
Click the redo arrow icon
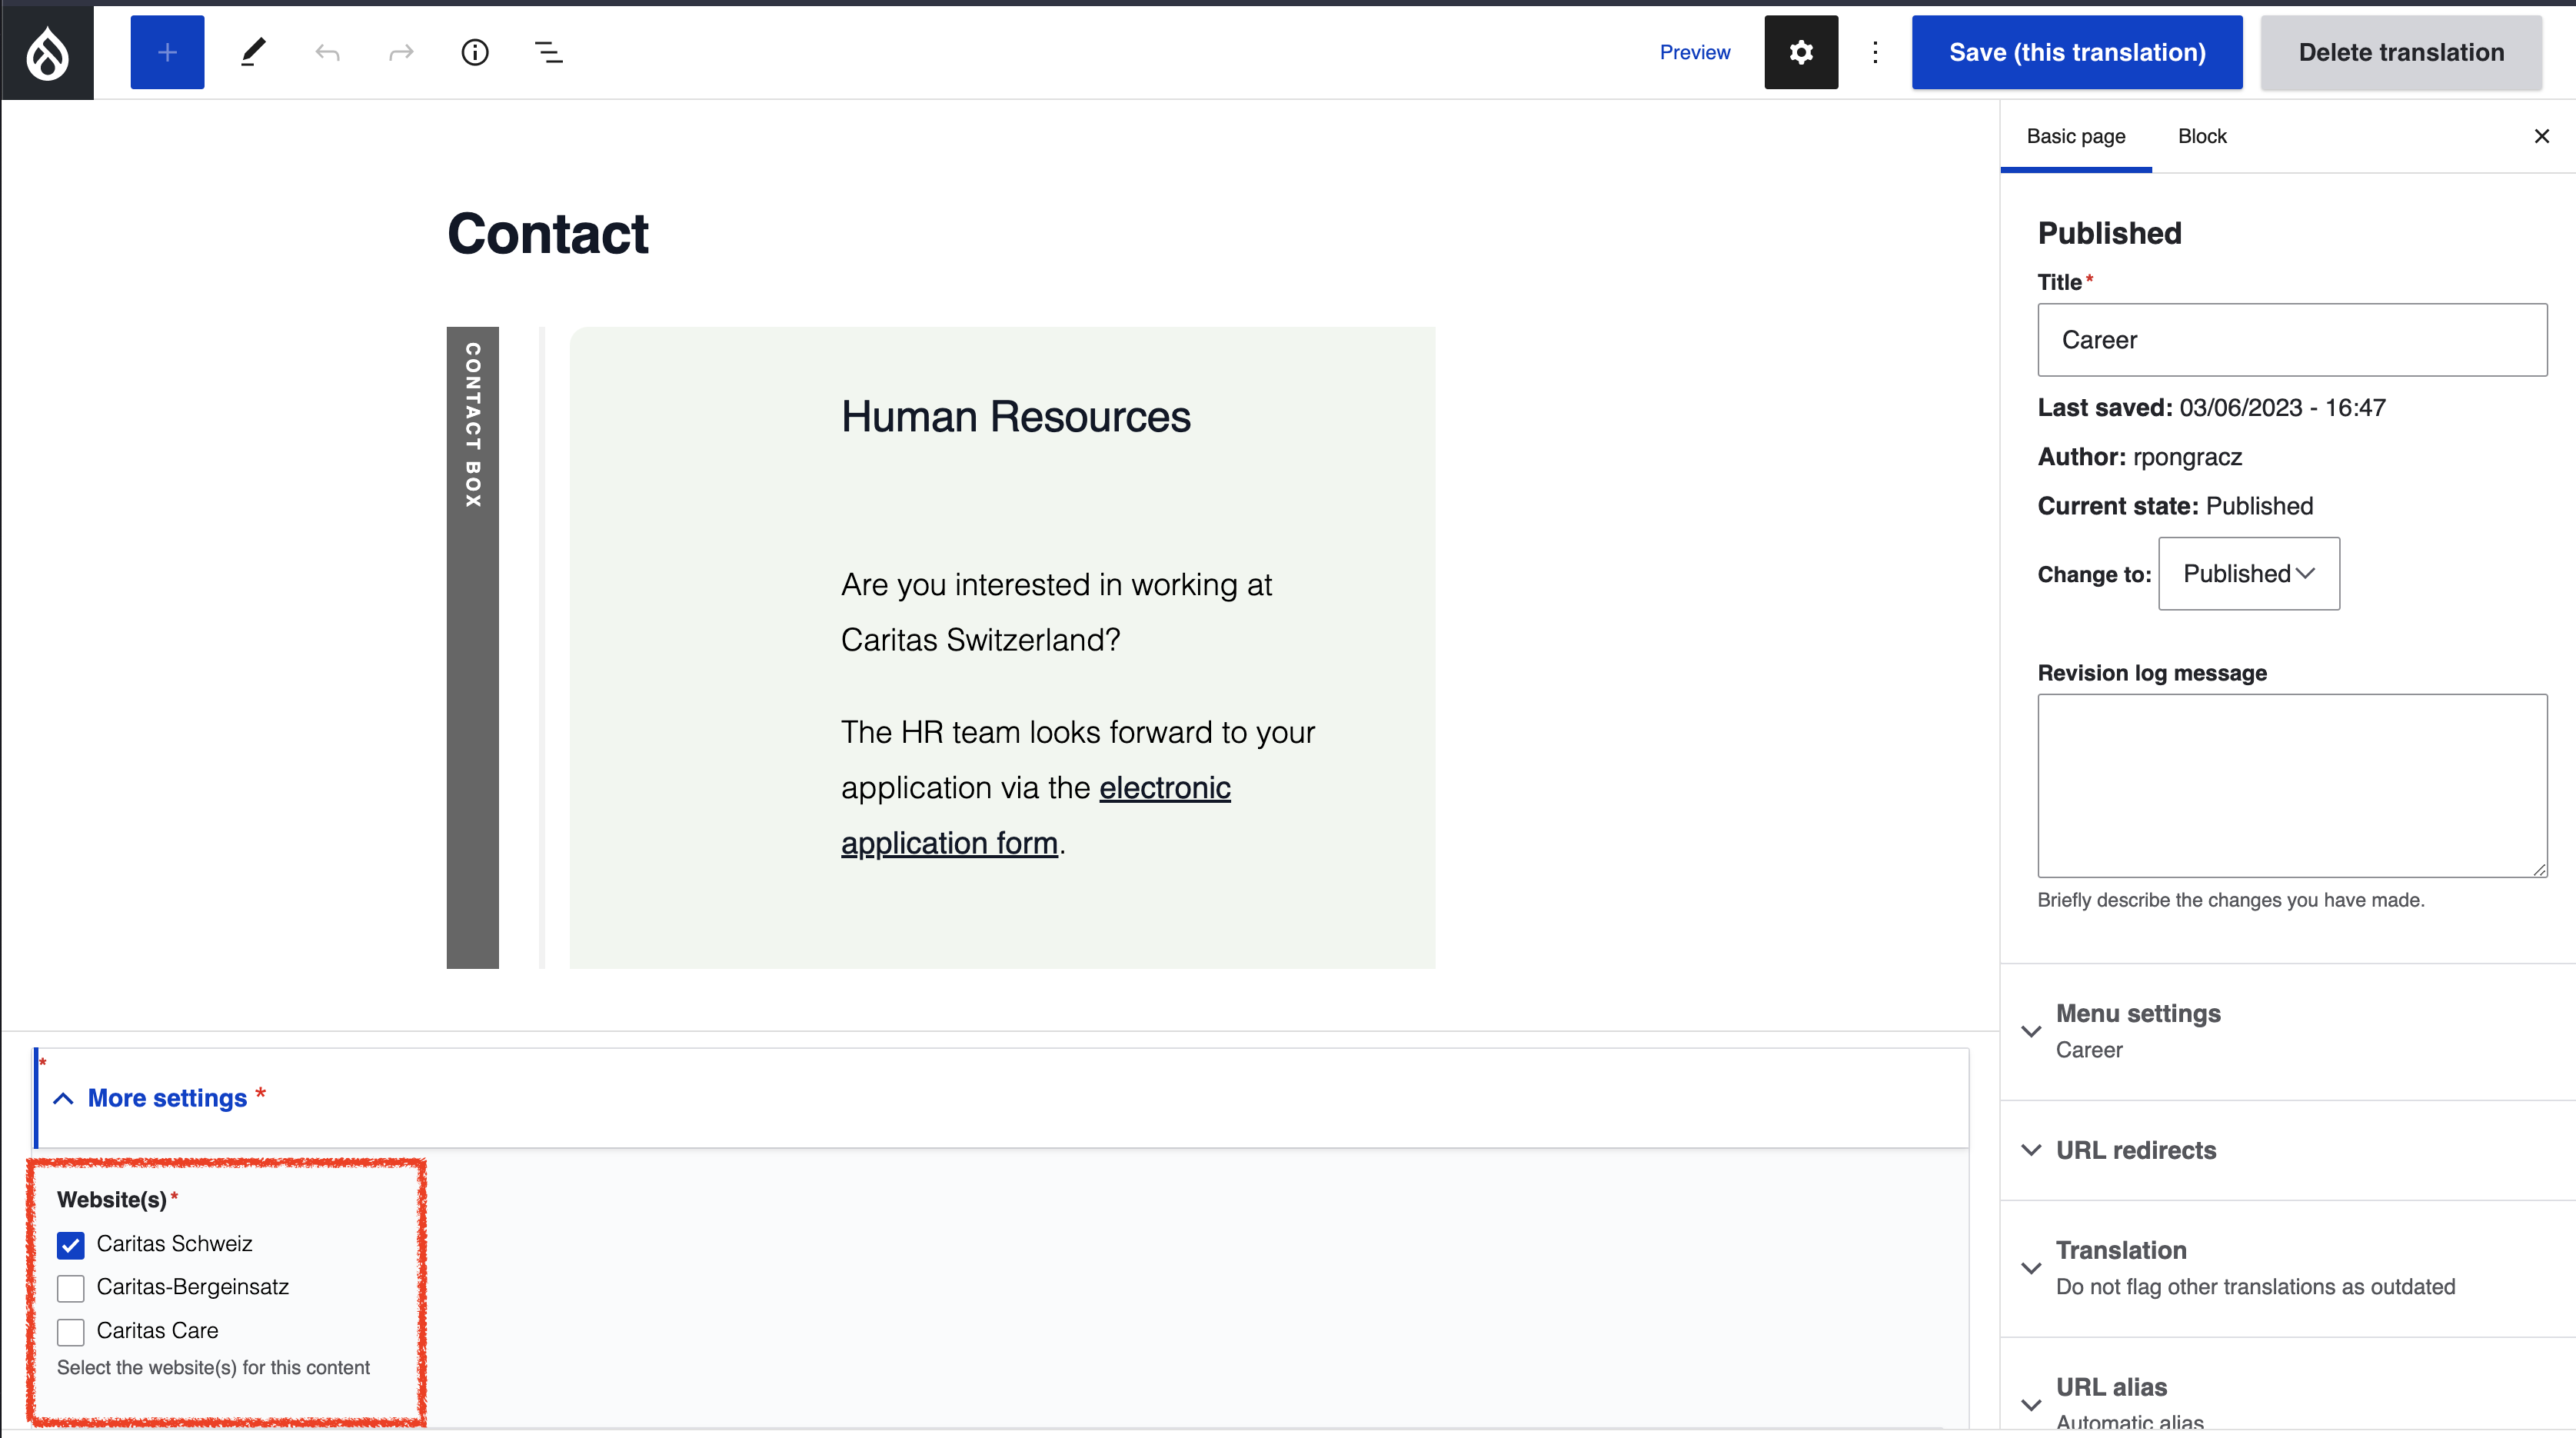pyautogui.click(x=398, y=53)
